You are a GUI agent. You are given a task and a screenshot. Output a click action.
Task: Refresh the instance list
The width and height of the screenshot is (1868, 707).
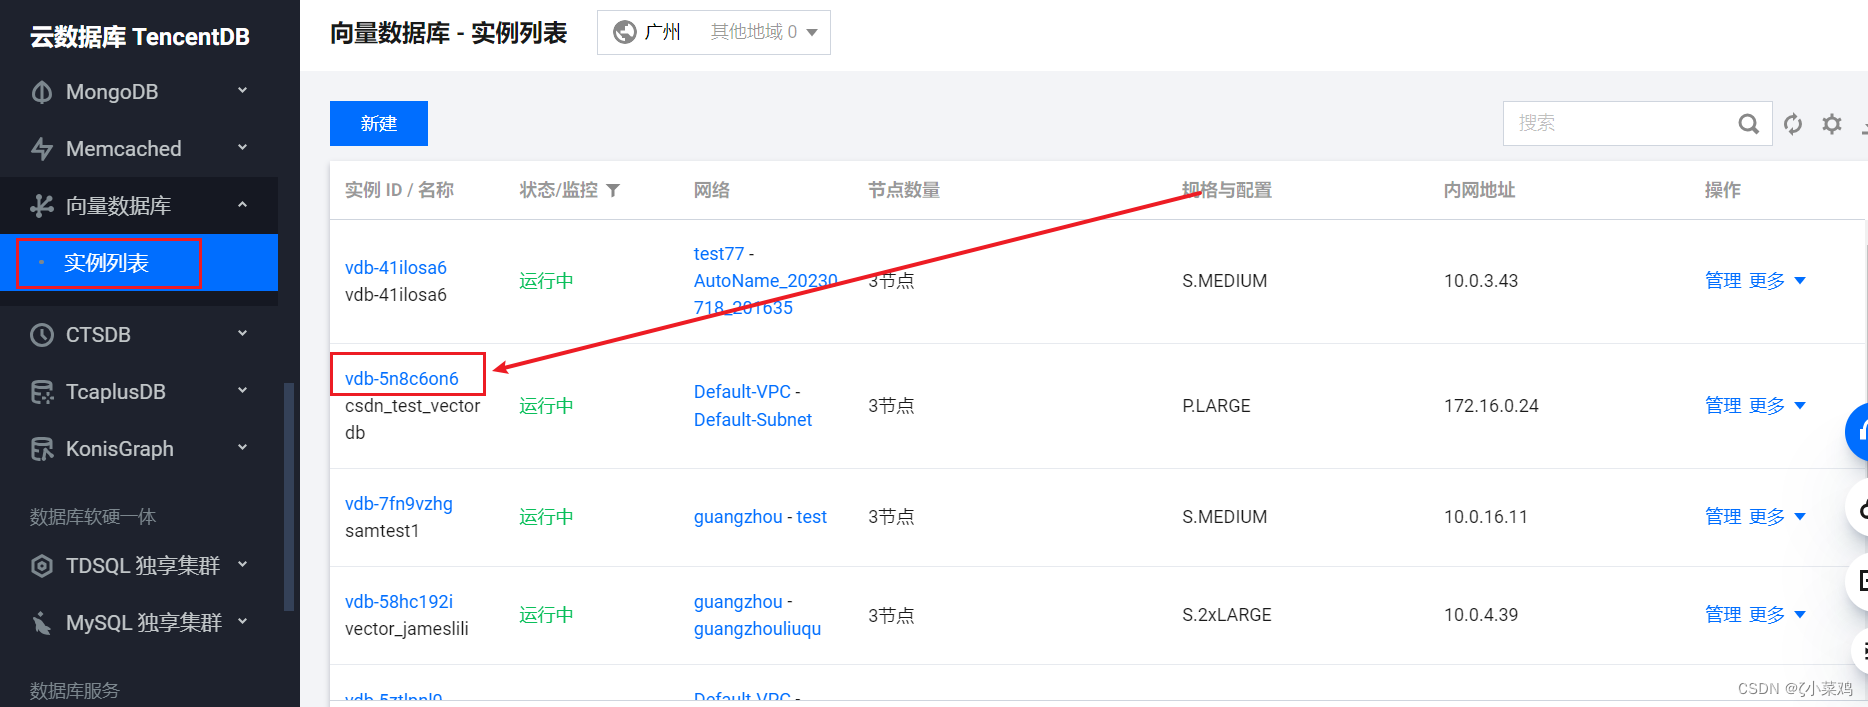pos(1793,123)
